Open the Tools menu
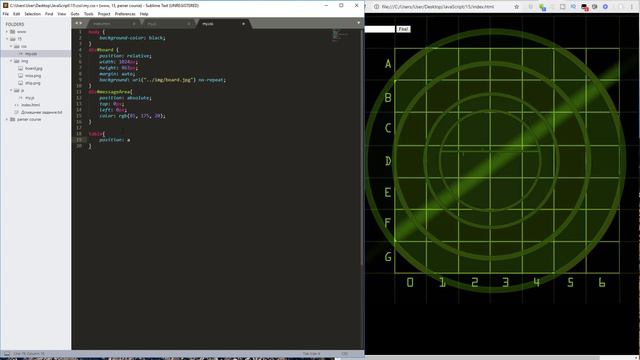 89,14
